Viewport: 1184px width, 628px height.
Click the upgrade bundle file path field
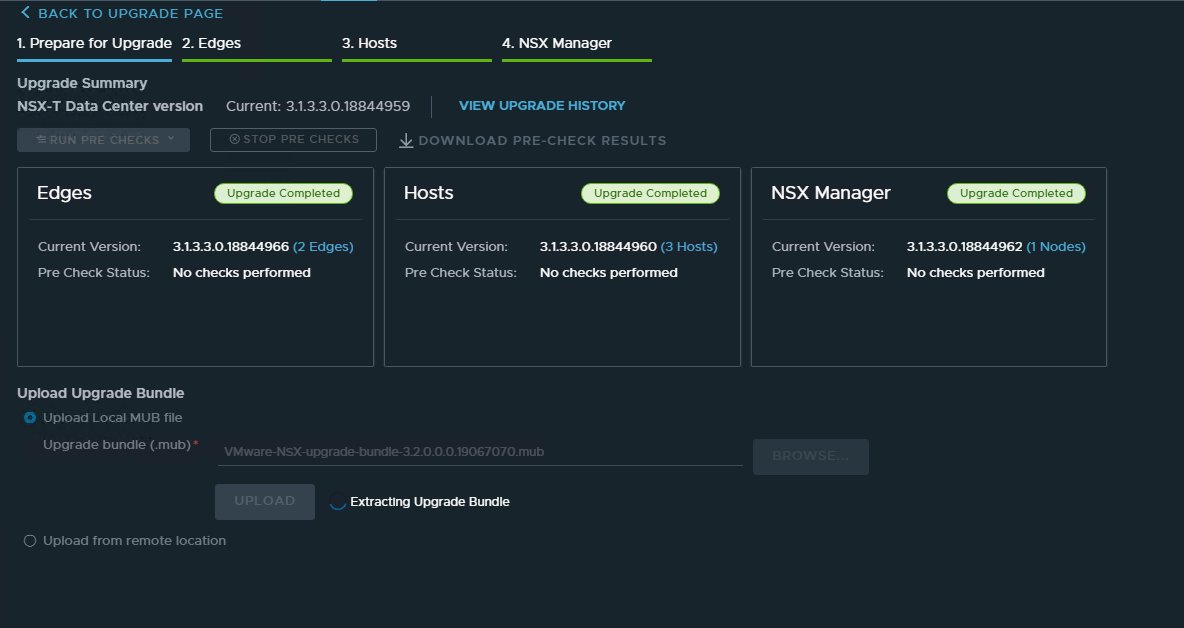pos(480,452)
